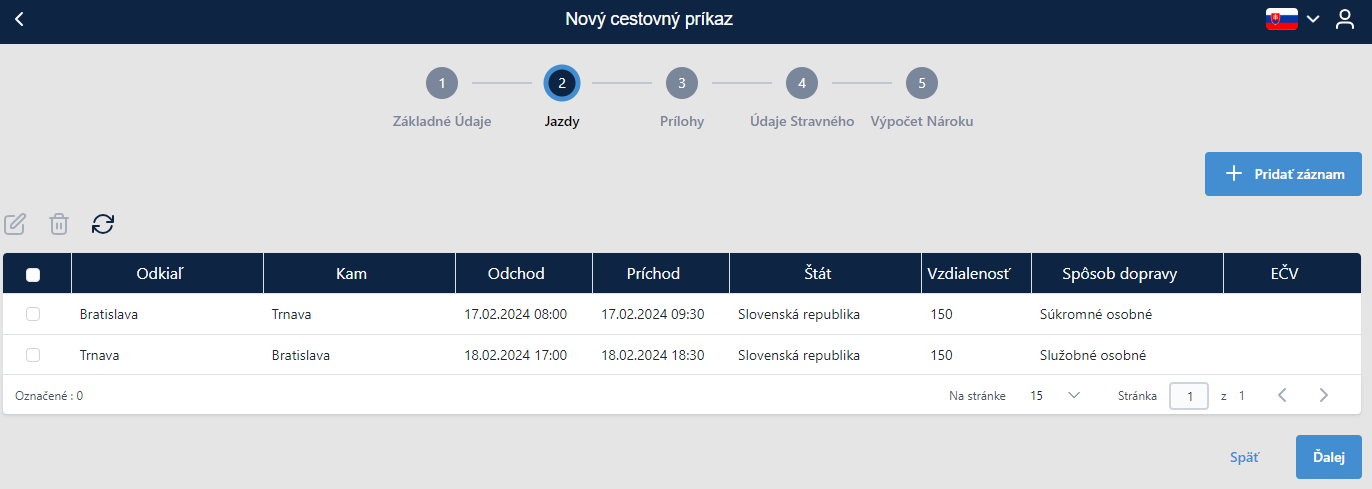Select step 3 Prílohy

click(682, 83)
